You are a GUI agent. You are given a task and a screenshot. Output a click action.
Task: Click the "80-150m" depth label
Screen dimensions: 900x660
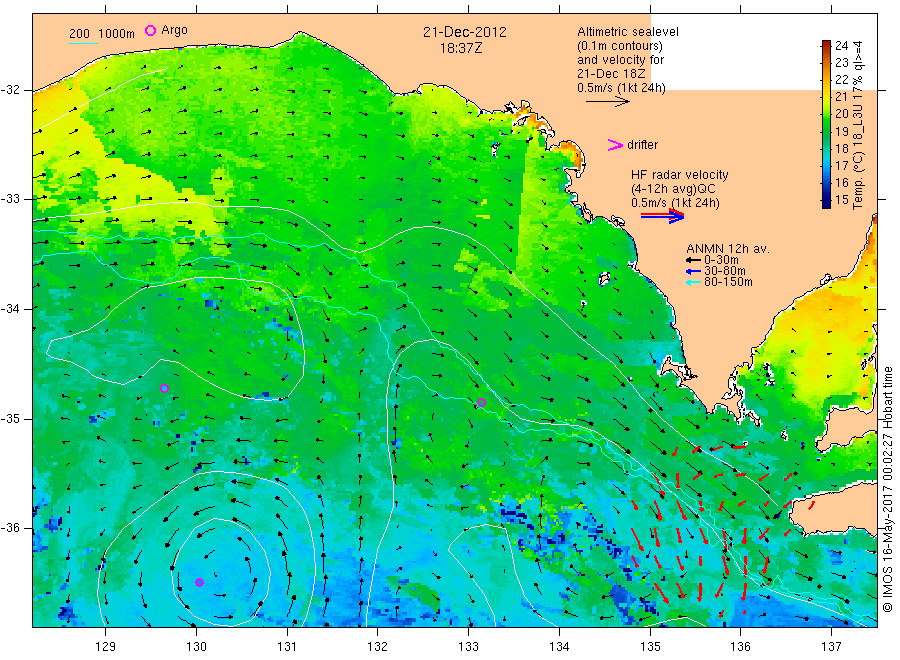tap(728, 282)
